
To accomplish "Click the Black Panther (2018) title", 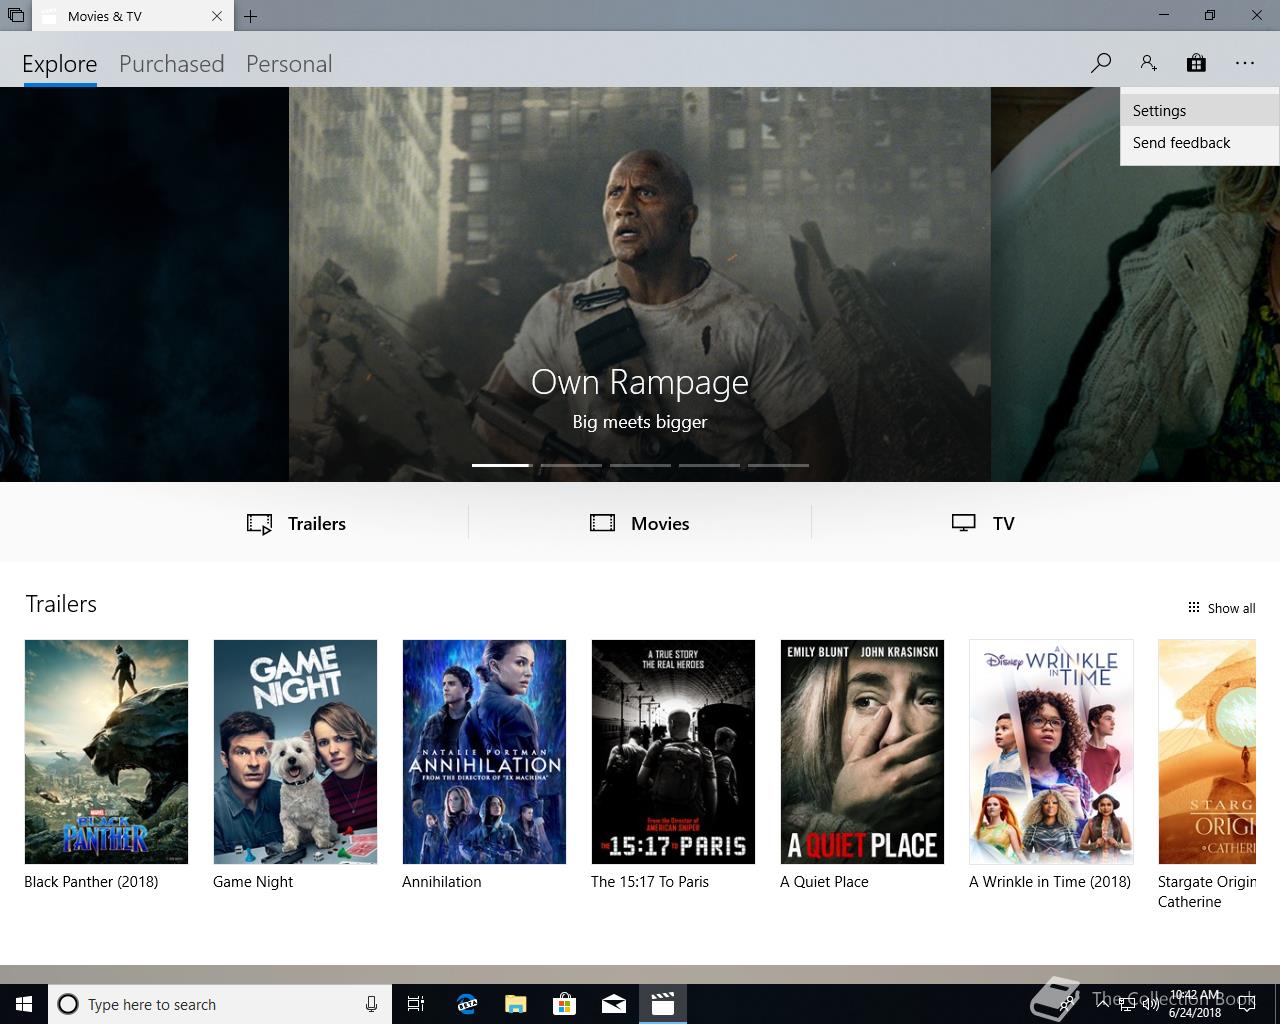I will pyautogui.click(x=91, y=882).
